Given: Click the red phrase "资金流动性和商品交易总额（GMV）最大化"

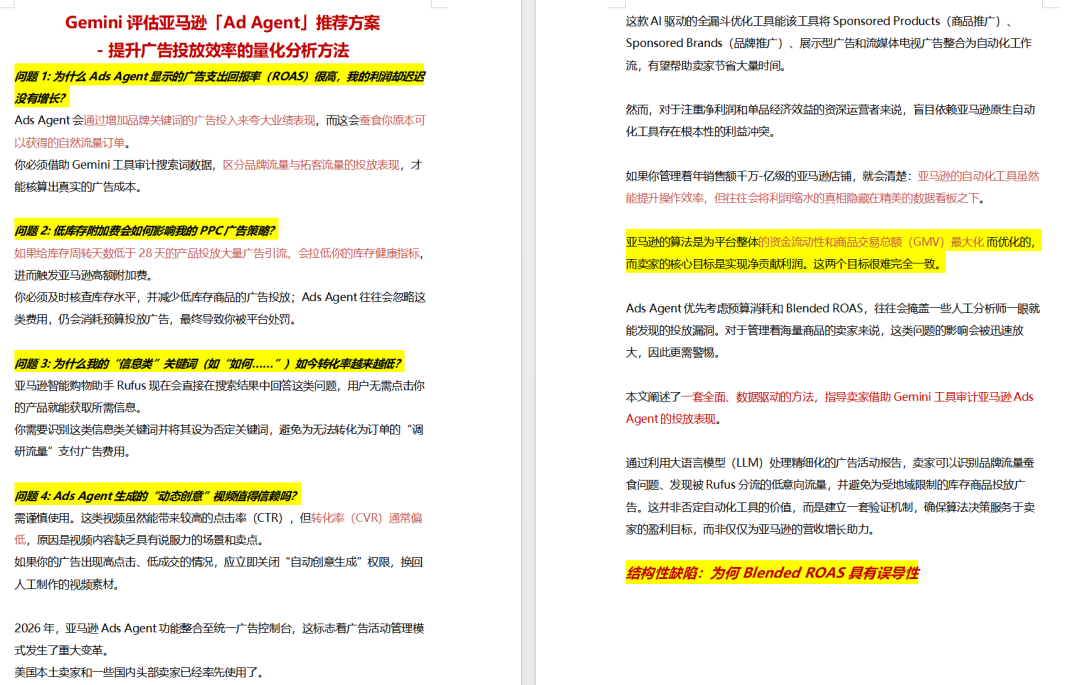Looking at the screenshot, I should click(870, 242).
